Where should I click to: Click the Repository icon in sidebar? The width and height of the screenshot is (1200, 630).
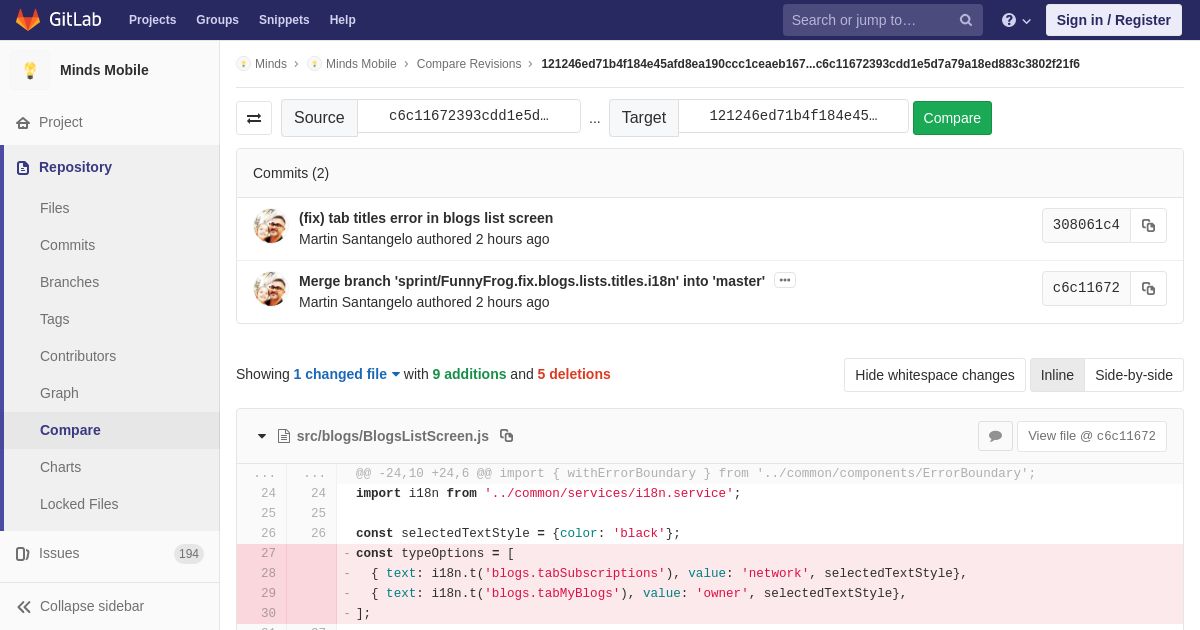click(23, 167)
